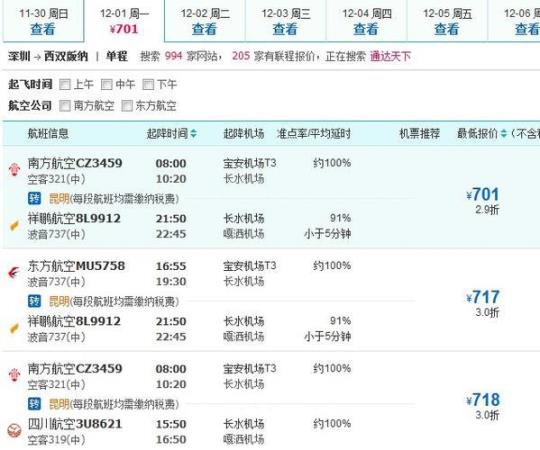Filter by 东方航空 airline checkbox
The image size is (540, 450).
127,106
